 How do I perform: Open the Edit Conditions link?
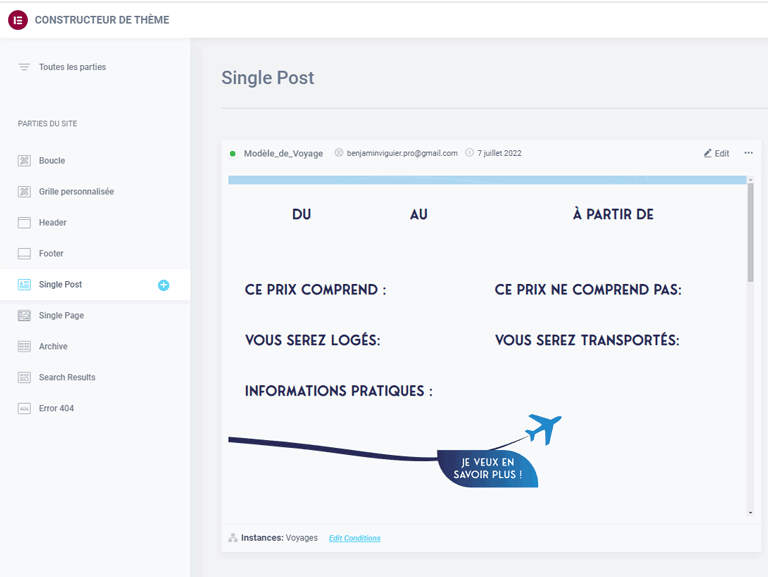click(354, 538)
